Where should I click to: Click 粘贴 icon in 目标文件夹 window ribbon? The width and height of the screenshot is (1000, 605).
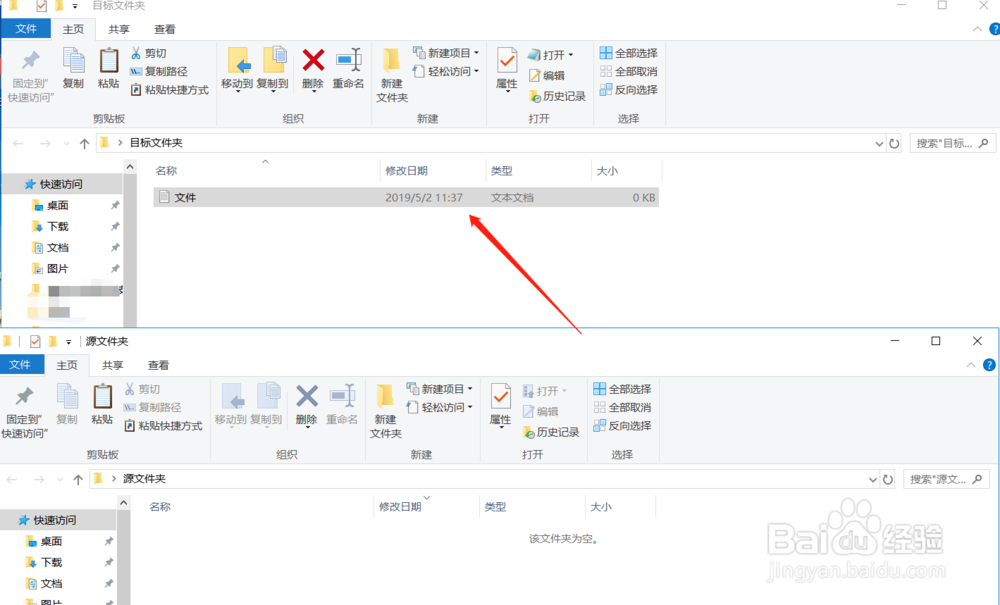[x=108, y=68]
